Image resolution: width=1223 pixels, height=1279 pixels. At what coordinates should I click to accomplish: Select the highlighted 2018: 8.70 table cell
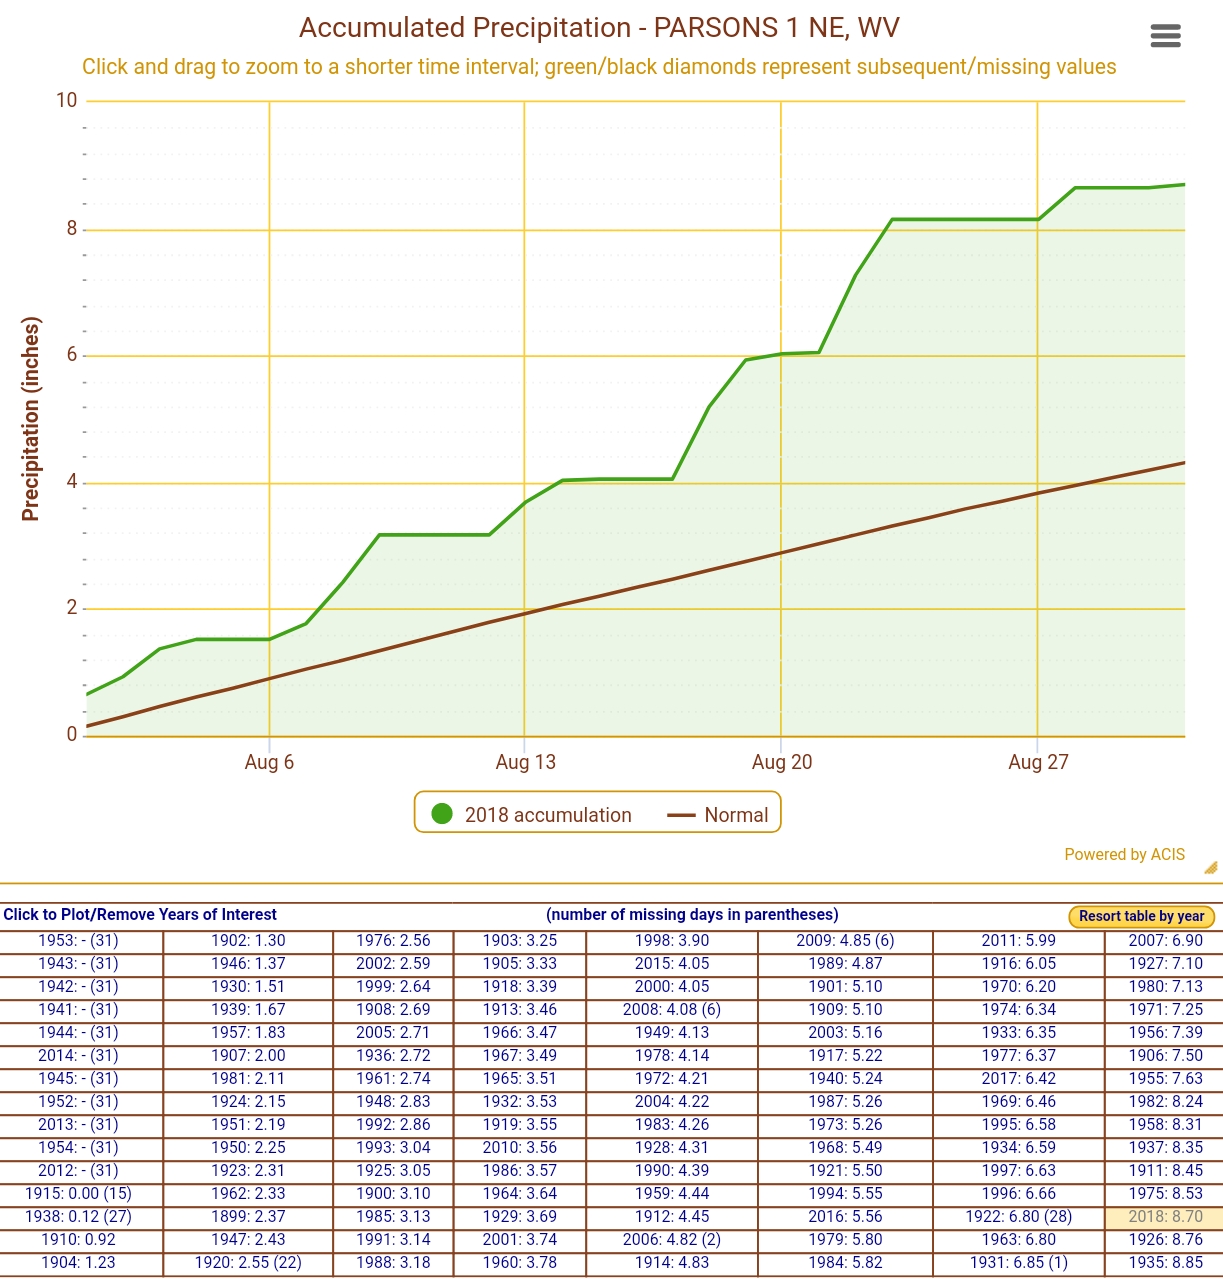[1165, 1217]
